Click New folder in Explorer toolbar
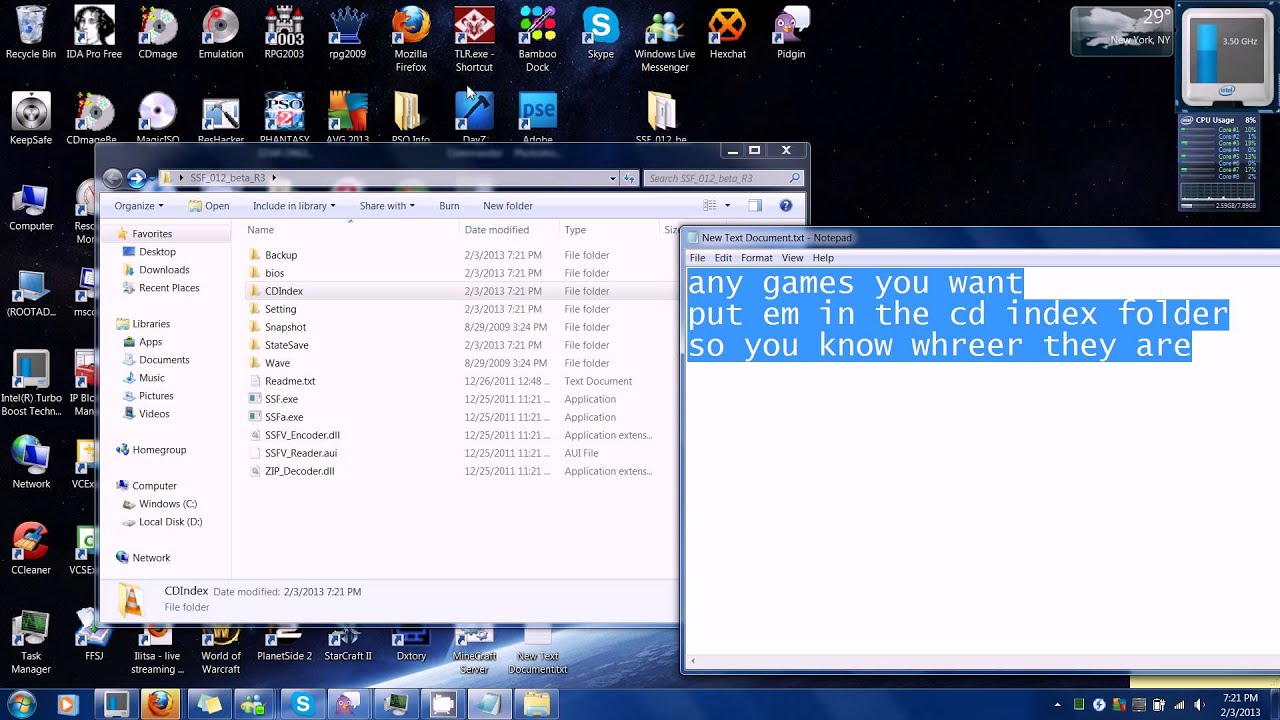 click(x=508, y=206)
